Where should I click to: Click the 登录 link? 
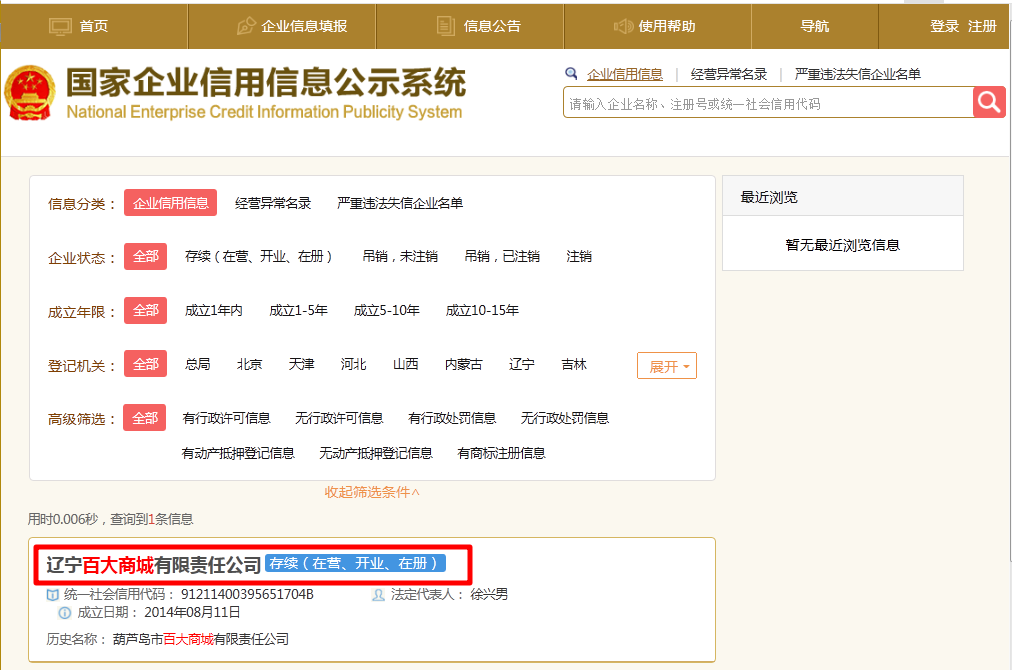pyautogui.click(x=944, y=26)
